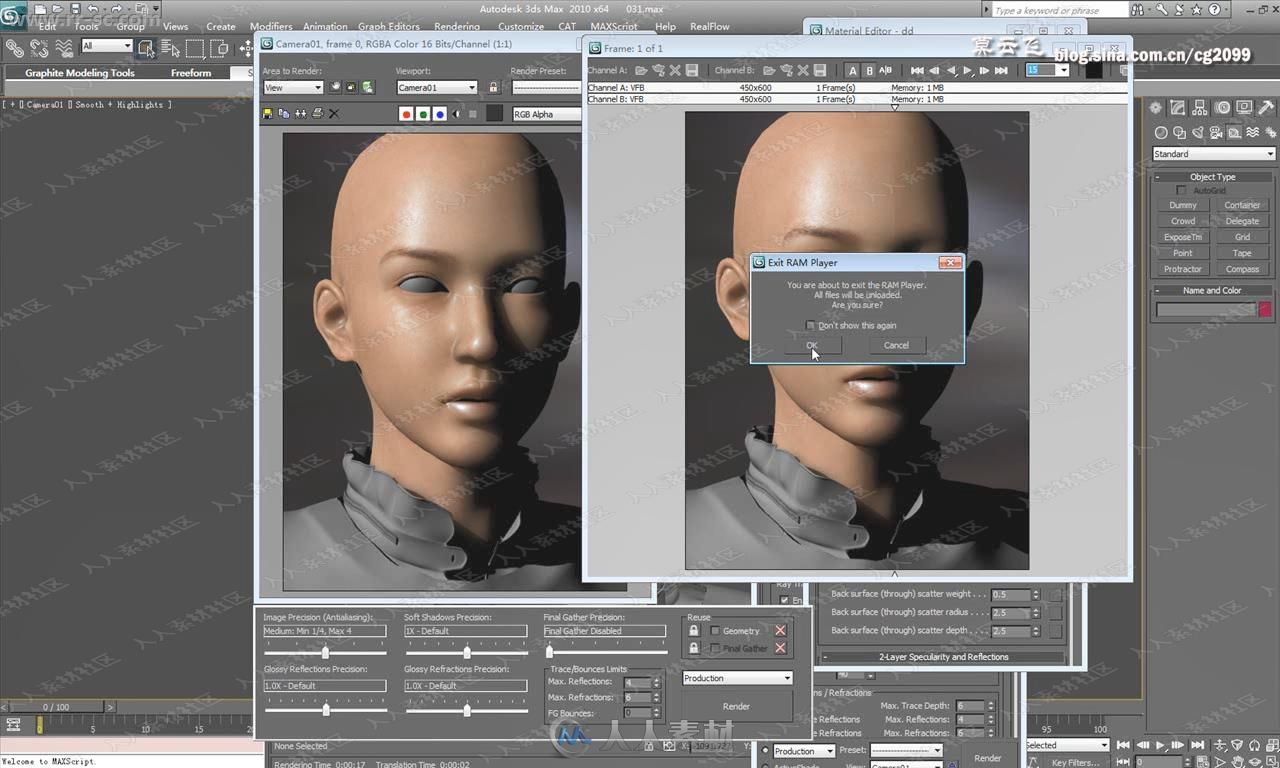Viewport: 1280px width, 768px height.
Task: Open Channel B file in RAM Player
Action: click(769, 70)
